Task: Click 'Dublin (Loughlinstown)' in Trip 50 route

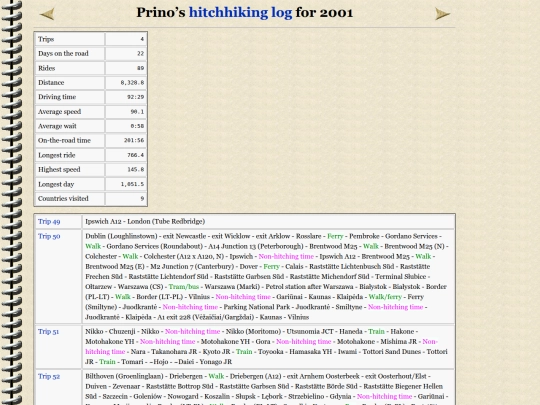Action: [121, 236]
